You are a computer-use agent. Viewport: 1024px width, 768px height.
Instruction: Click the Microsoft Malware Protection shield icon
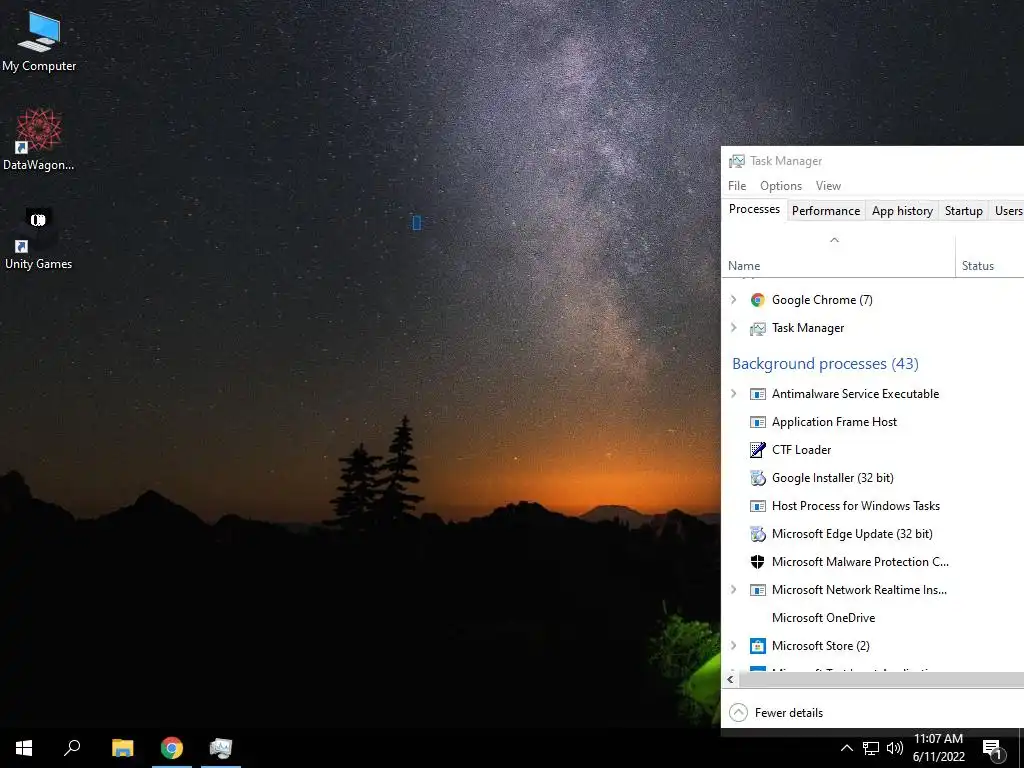(x=758, y=562)
